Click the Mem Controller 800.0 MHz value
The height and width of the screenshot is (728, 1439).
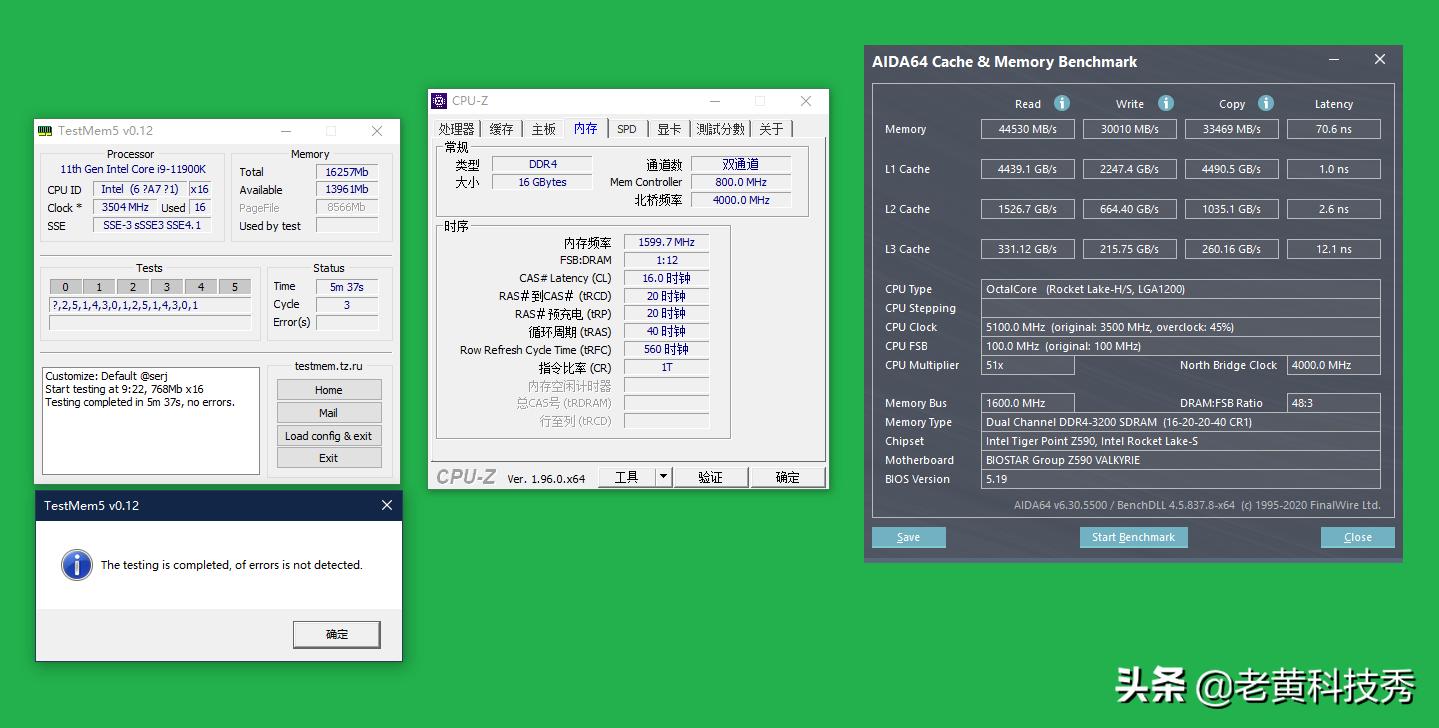741,182
